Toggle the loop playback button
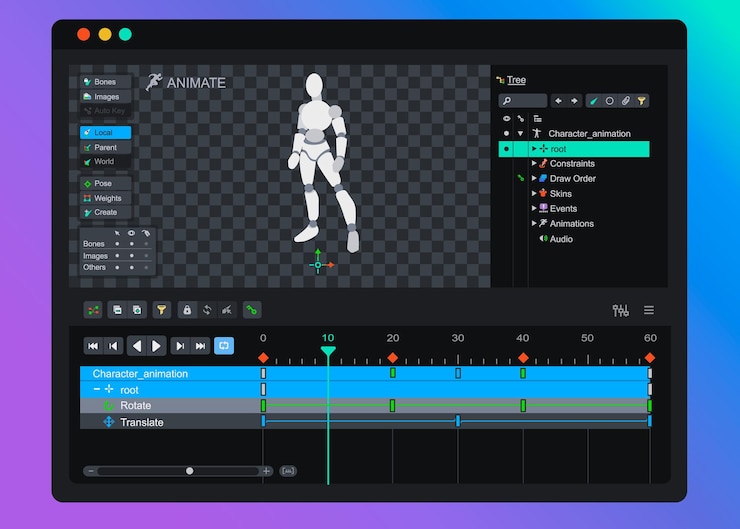The image size is (740, 529). (x=224, y=346)
